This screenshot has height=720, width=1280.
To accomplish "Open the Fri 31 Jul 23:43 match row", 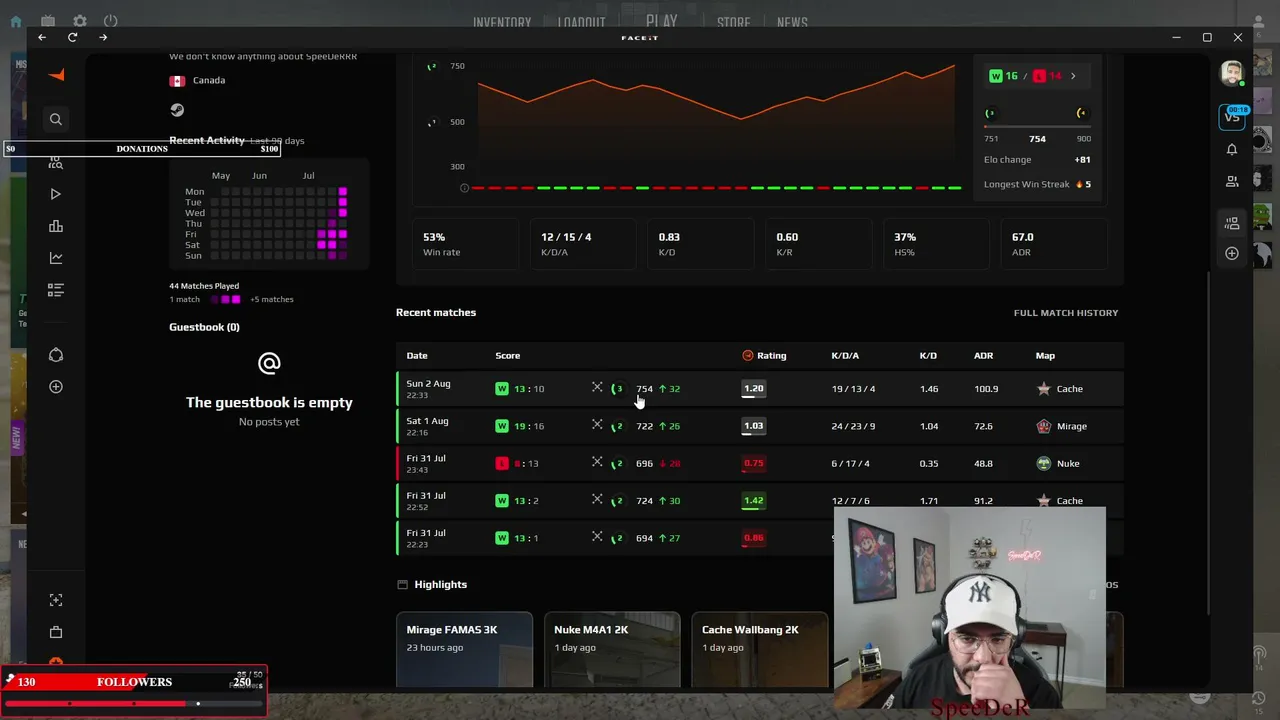I will click(x=760, y=463).
